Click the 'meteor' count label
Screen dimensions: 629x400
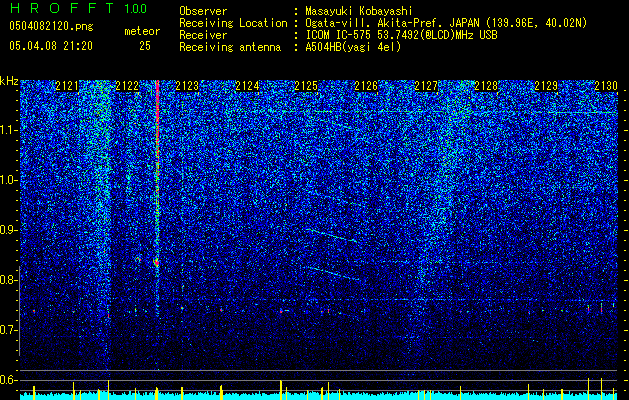[x=142, y=31]
